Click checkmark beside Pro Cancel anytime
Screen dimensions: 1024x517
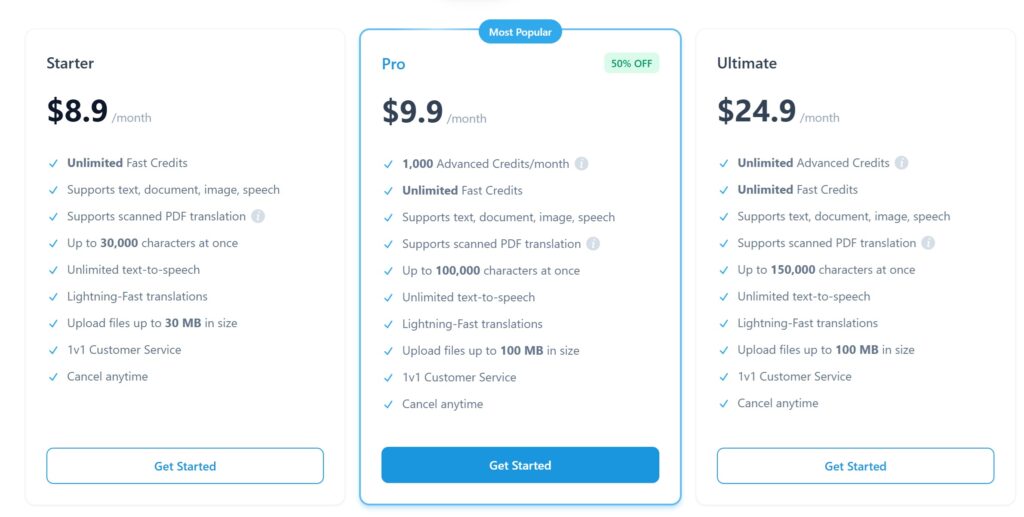[389, 405]
